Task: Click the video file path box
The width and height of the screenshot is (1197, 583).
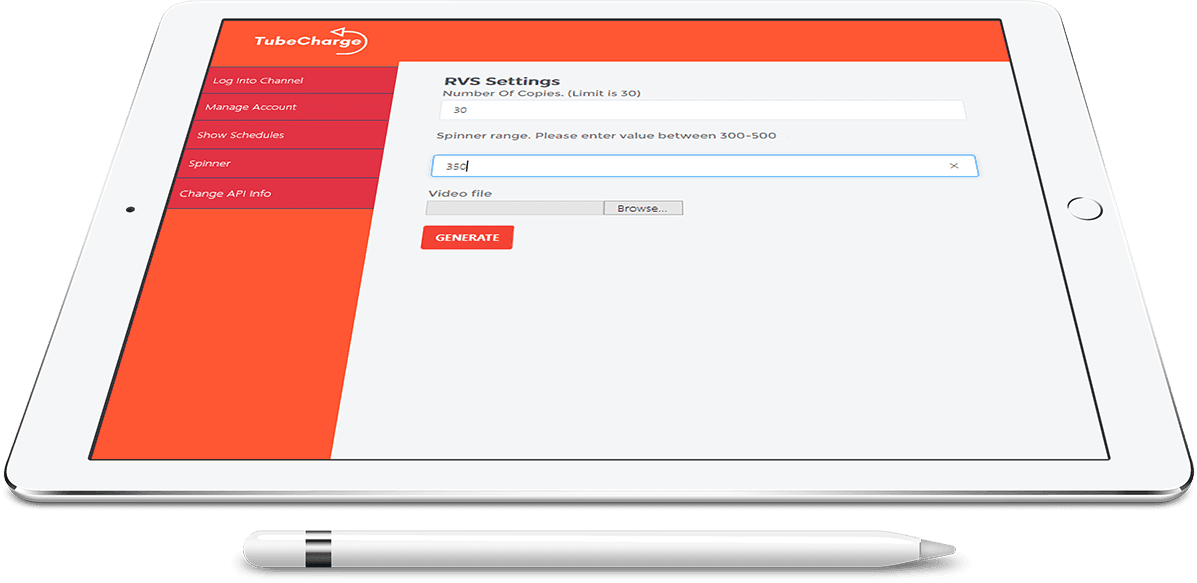Action: coord(515,208)
